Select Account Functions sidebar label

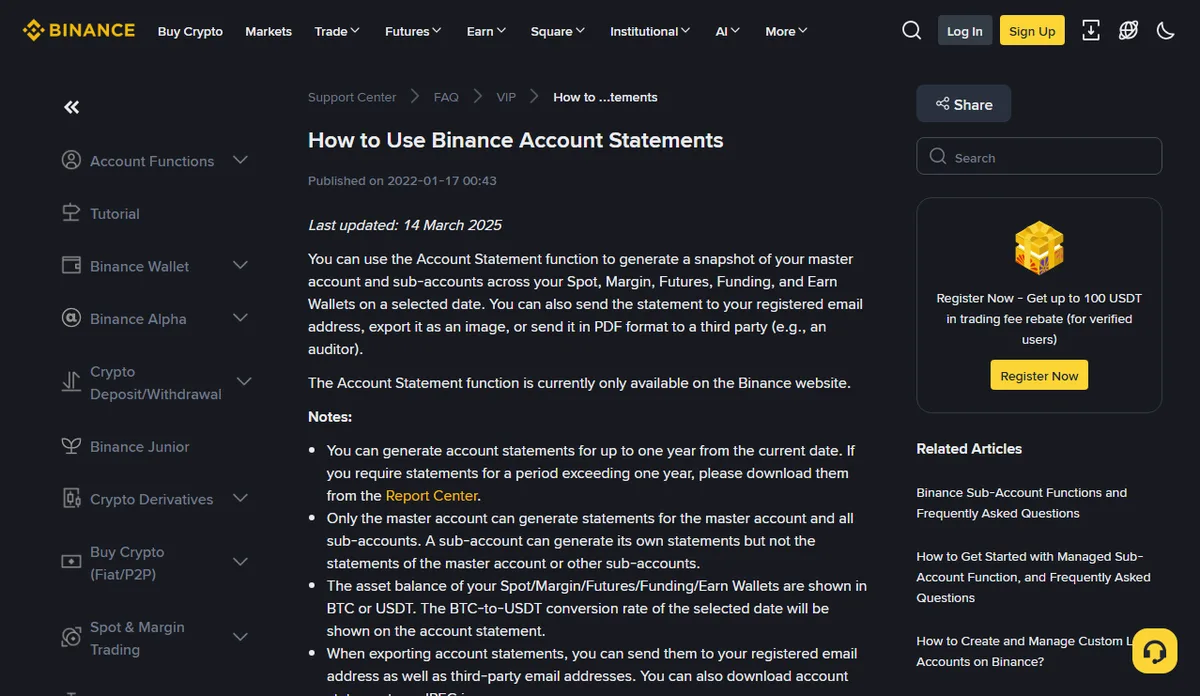(152, 160)
